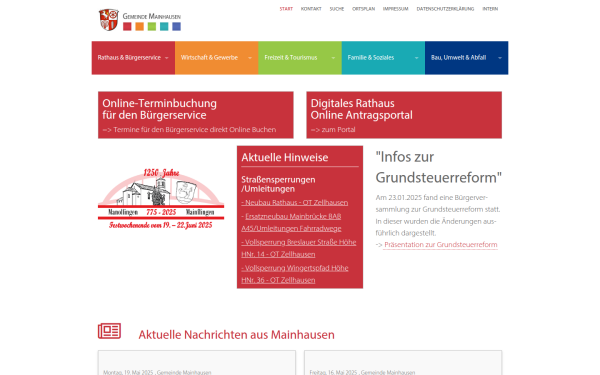Select Freizeit & Tourismus navigation tab
600x375 pixels.
[x=300, y=58]
